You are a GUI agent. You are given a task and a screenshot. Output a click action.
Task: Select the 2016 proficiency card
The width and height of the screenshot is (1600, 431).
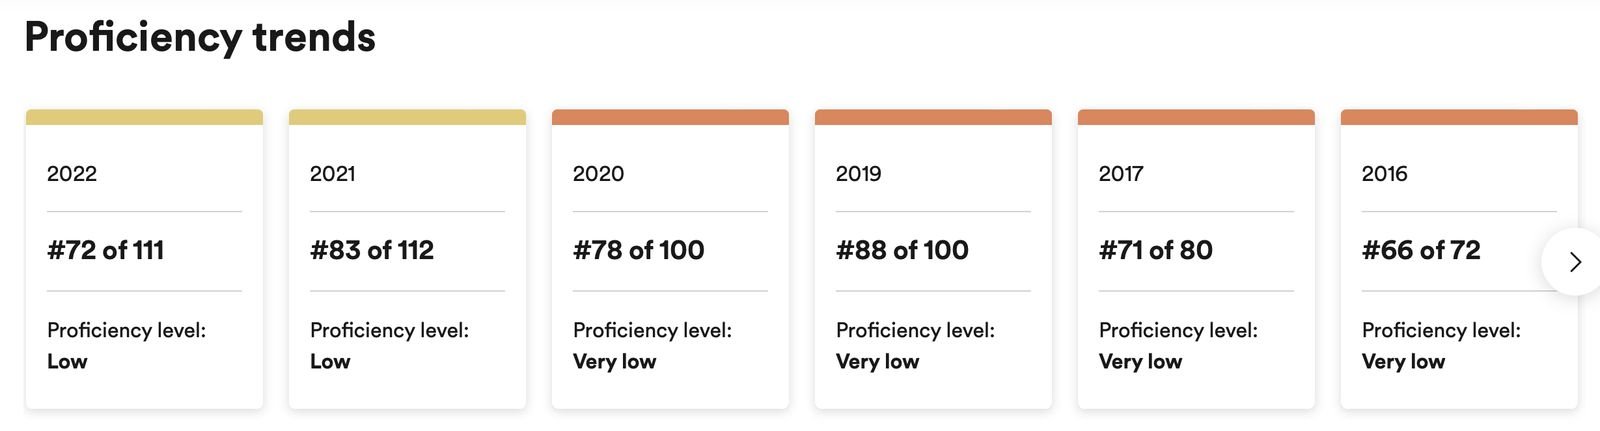[x=1459, y=259]
